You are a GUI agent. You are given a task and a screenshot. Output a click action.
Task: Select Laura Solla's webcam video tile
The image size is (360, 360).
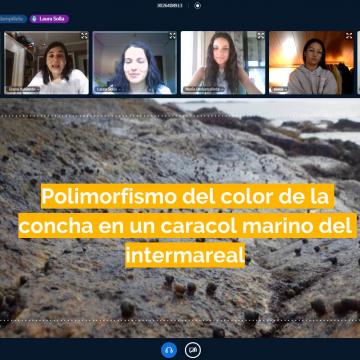point(135,63)
